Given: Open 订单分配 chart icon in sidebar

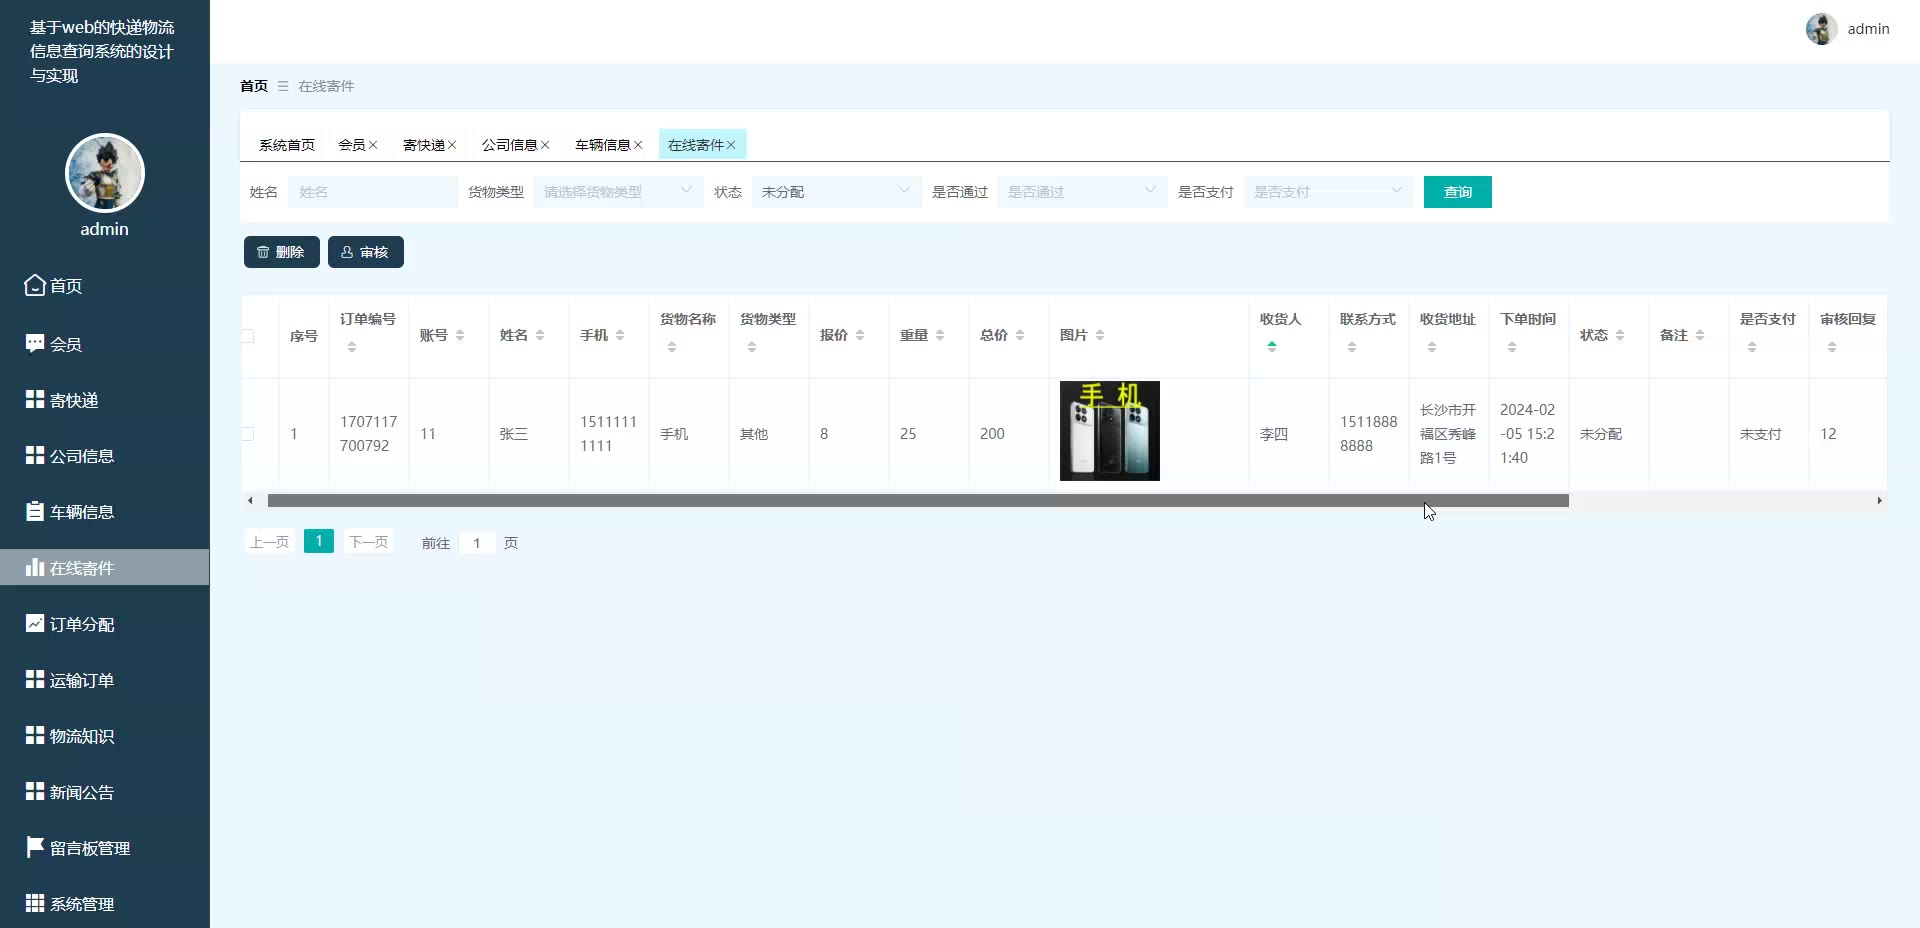Looking at the screenshot, I should (x=35, y=623).
